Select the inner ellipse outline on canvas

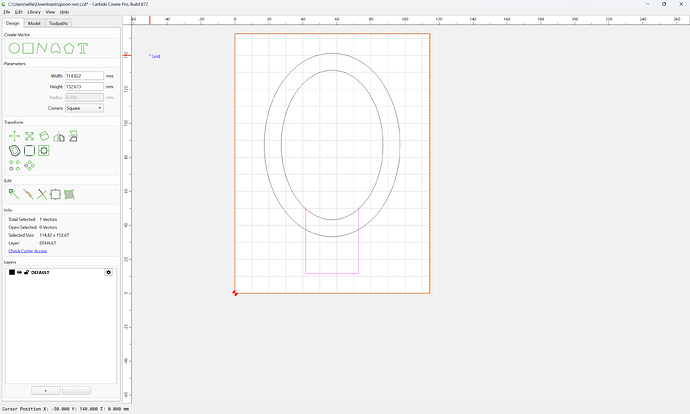[x=332, y=70]
